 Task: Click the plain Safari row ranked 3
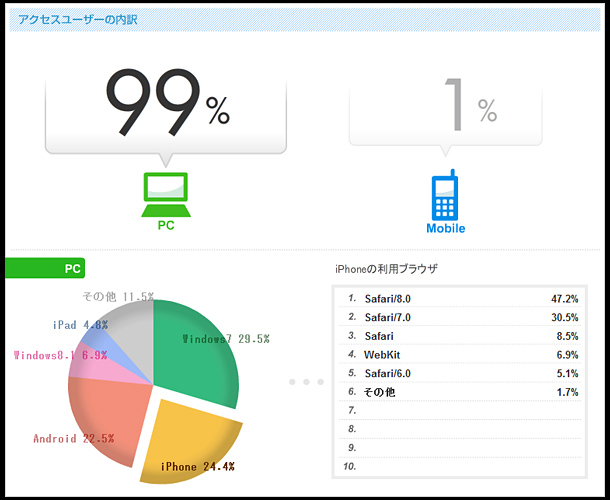pyautogui.click(x=460, y=336)
